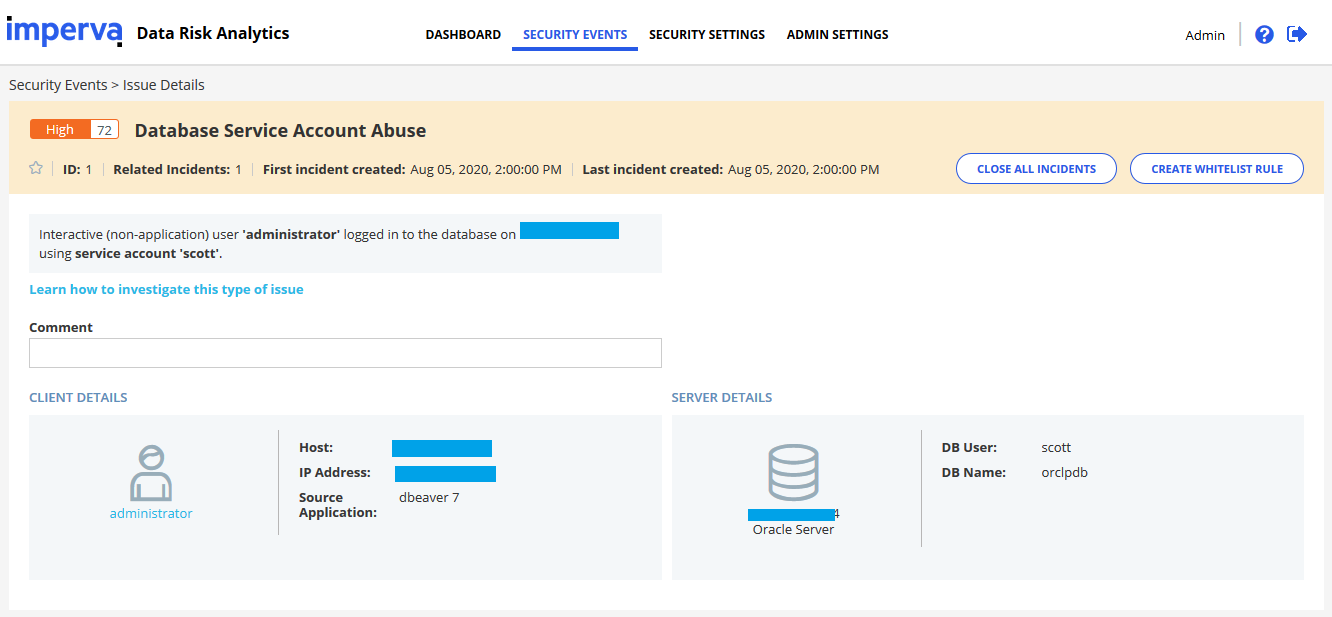1332x617 pixels.
Task: Click Close All Incidents button
Action: (x=1036, y=169)
